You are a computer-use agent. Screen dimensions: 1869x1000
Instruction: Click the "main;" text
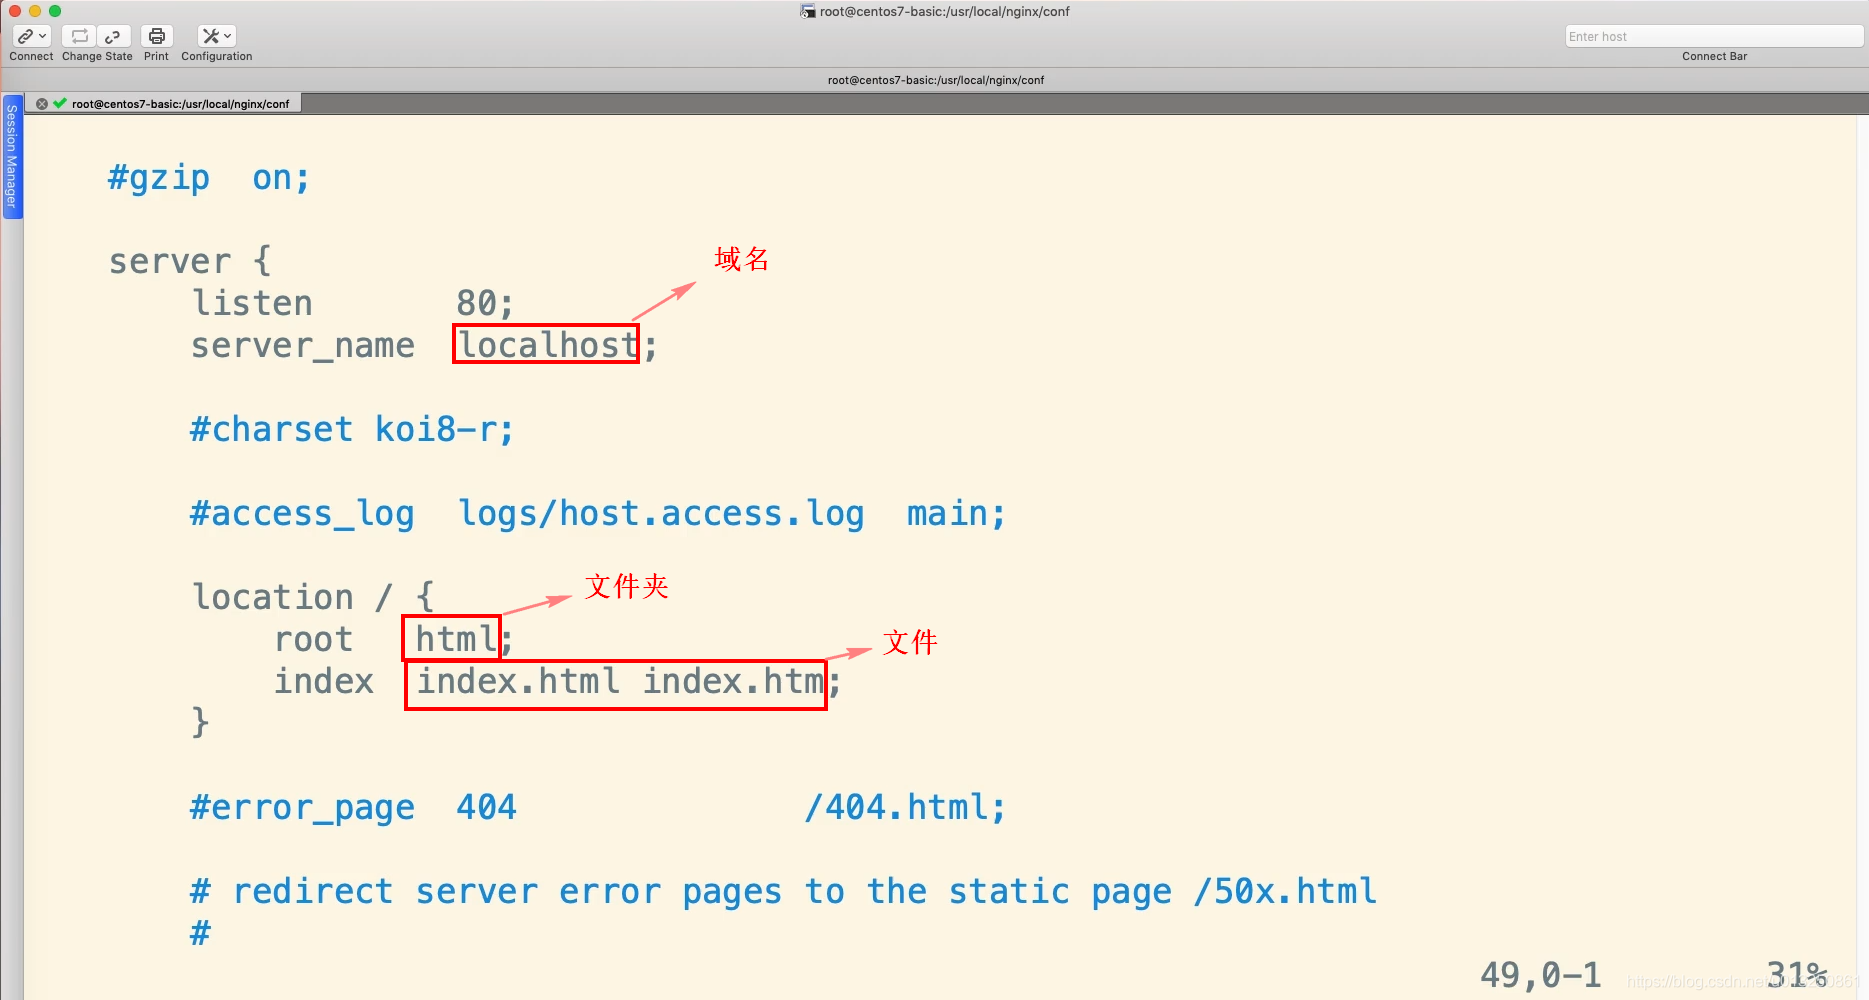pyautogui.click(x=956, y=513)
